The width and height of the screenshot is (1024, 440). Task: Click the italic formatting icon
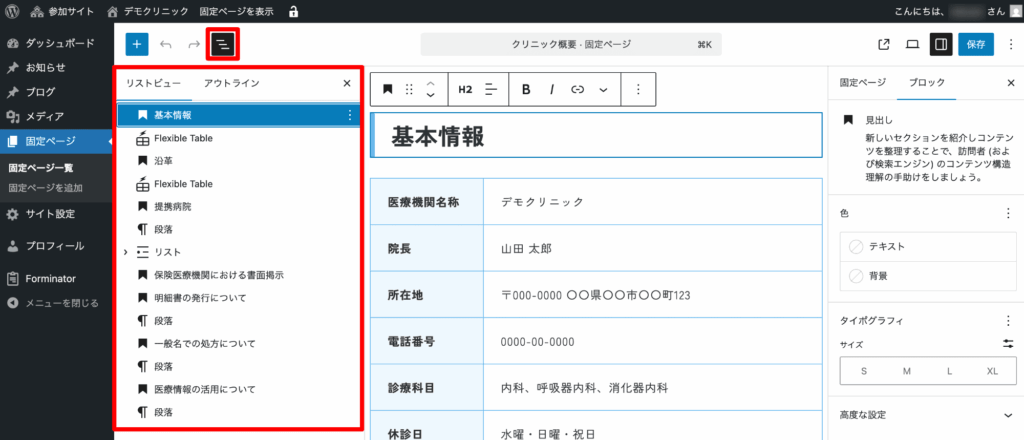coord(551,89)
